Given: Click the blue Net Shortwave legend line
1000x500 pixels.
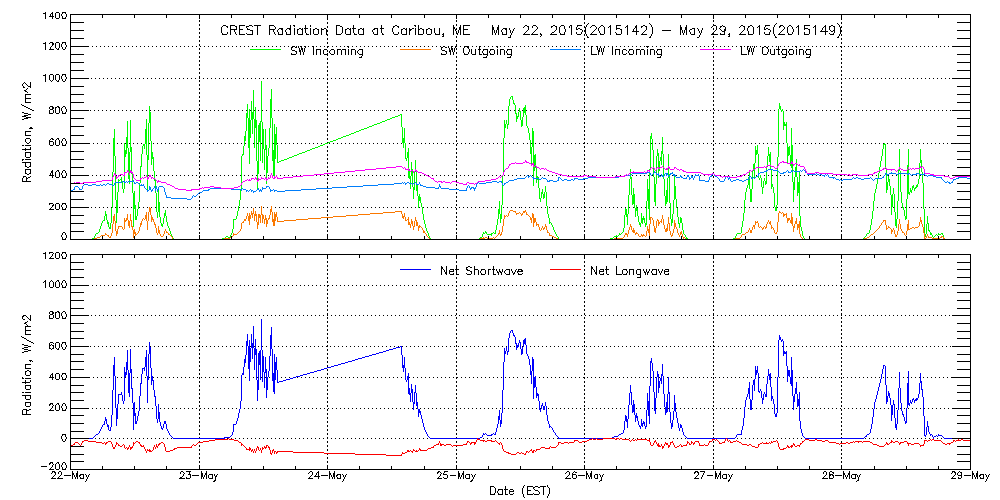Looking at the screenshot, I should 415,271.
